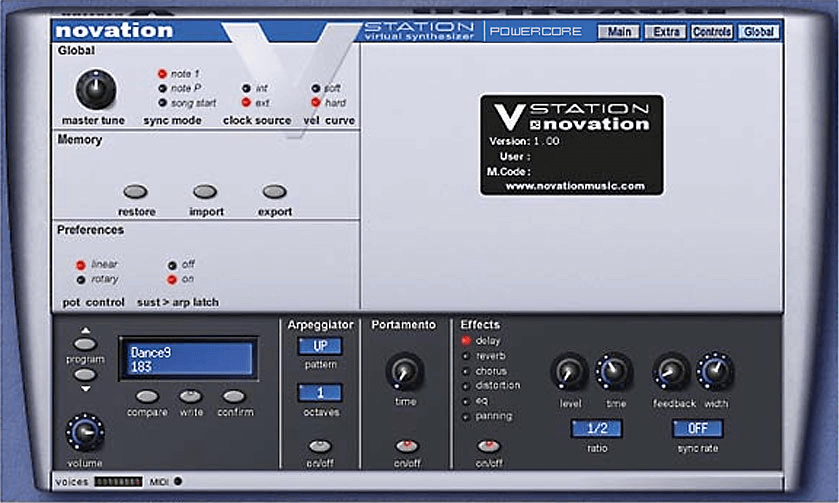This screenshot has width=839, height=503.
Task: Click the MIDI activity indicator
Action: pos(178,482)
